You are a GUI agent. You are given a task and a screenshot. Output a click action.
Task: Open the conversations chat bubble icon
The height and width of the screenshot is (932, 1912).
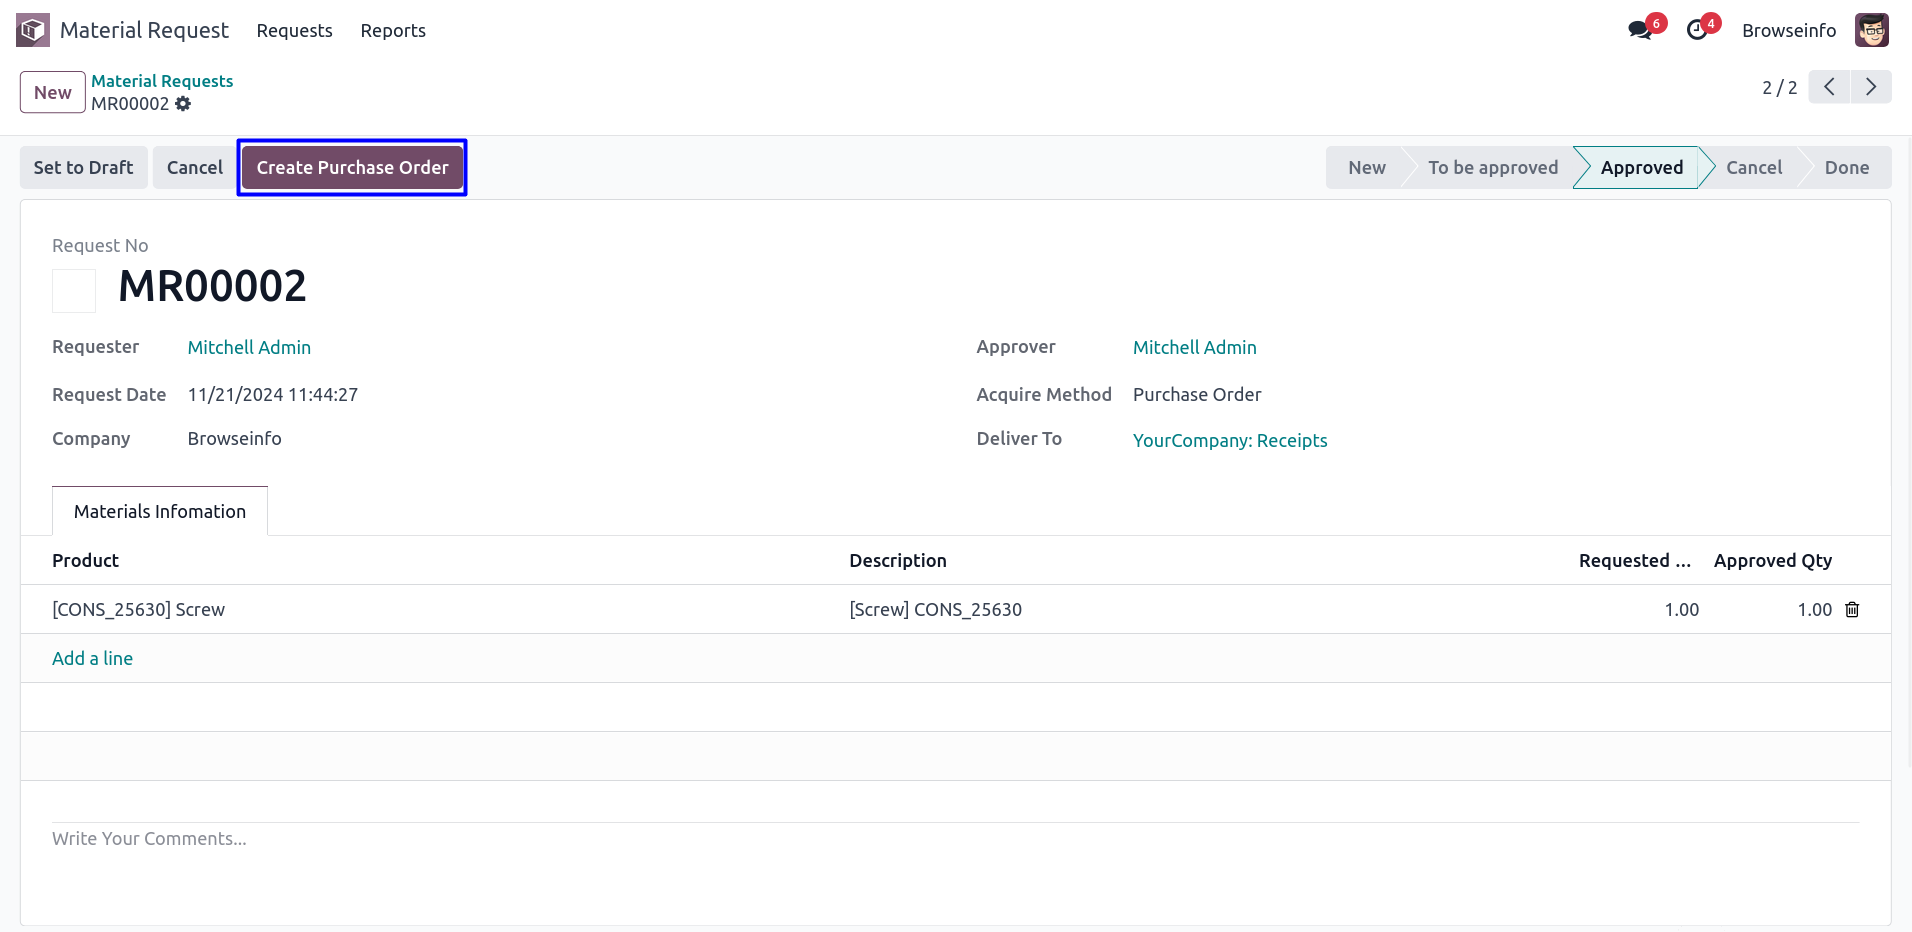(x=1640, y=30)
